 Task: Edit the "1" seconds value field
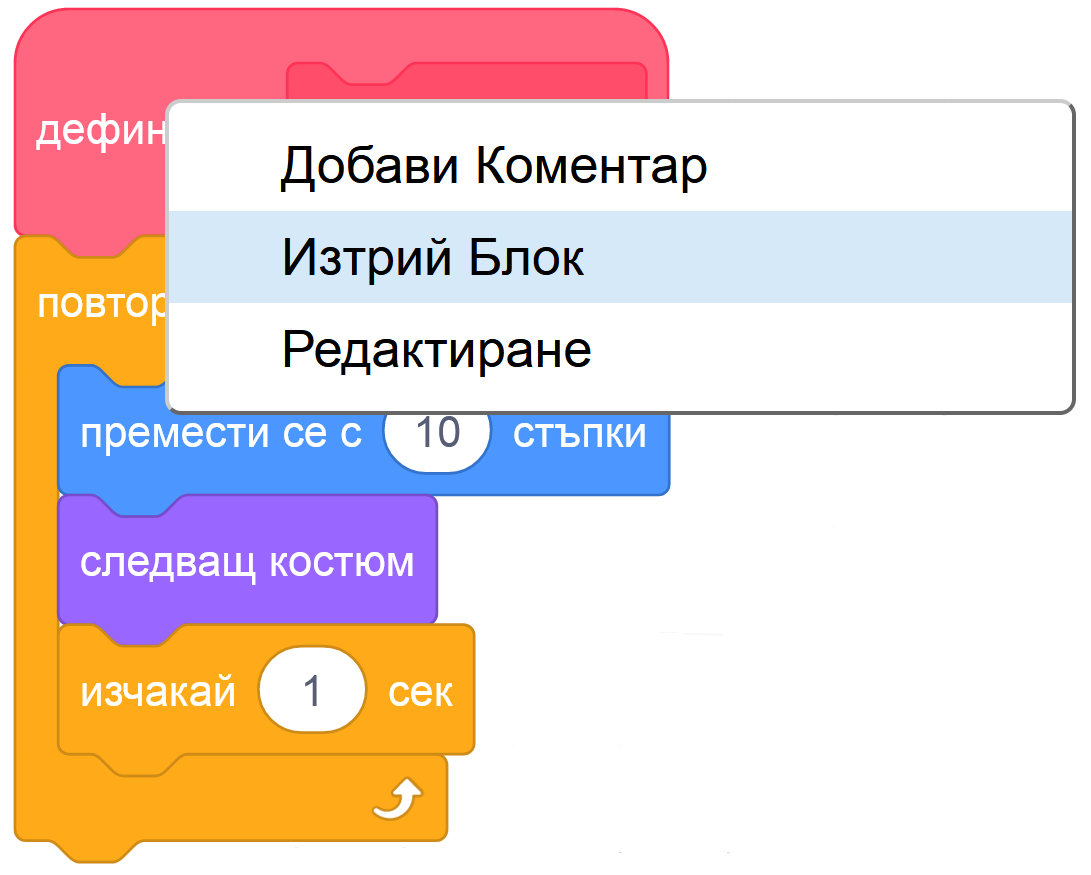313,689
